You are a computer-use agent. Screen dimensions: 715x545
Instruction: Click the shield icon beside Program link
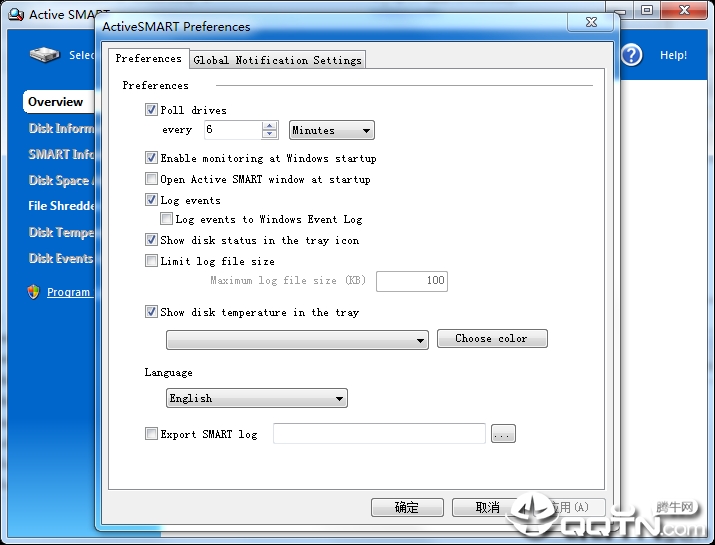[x=33, y=292]
